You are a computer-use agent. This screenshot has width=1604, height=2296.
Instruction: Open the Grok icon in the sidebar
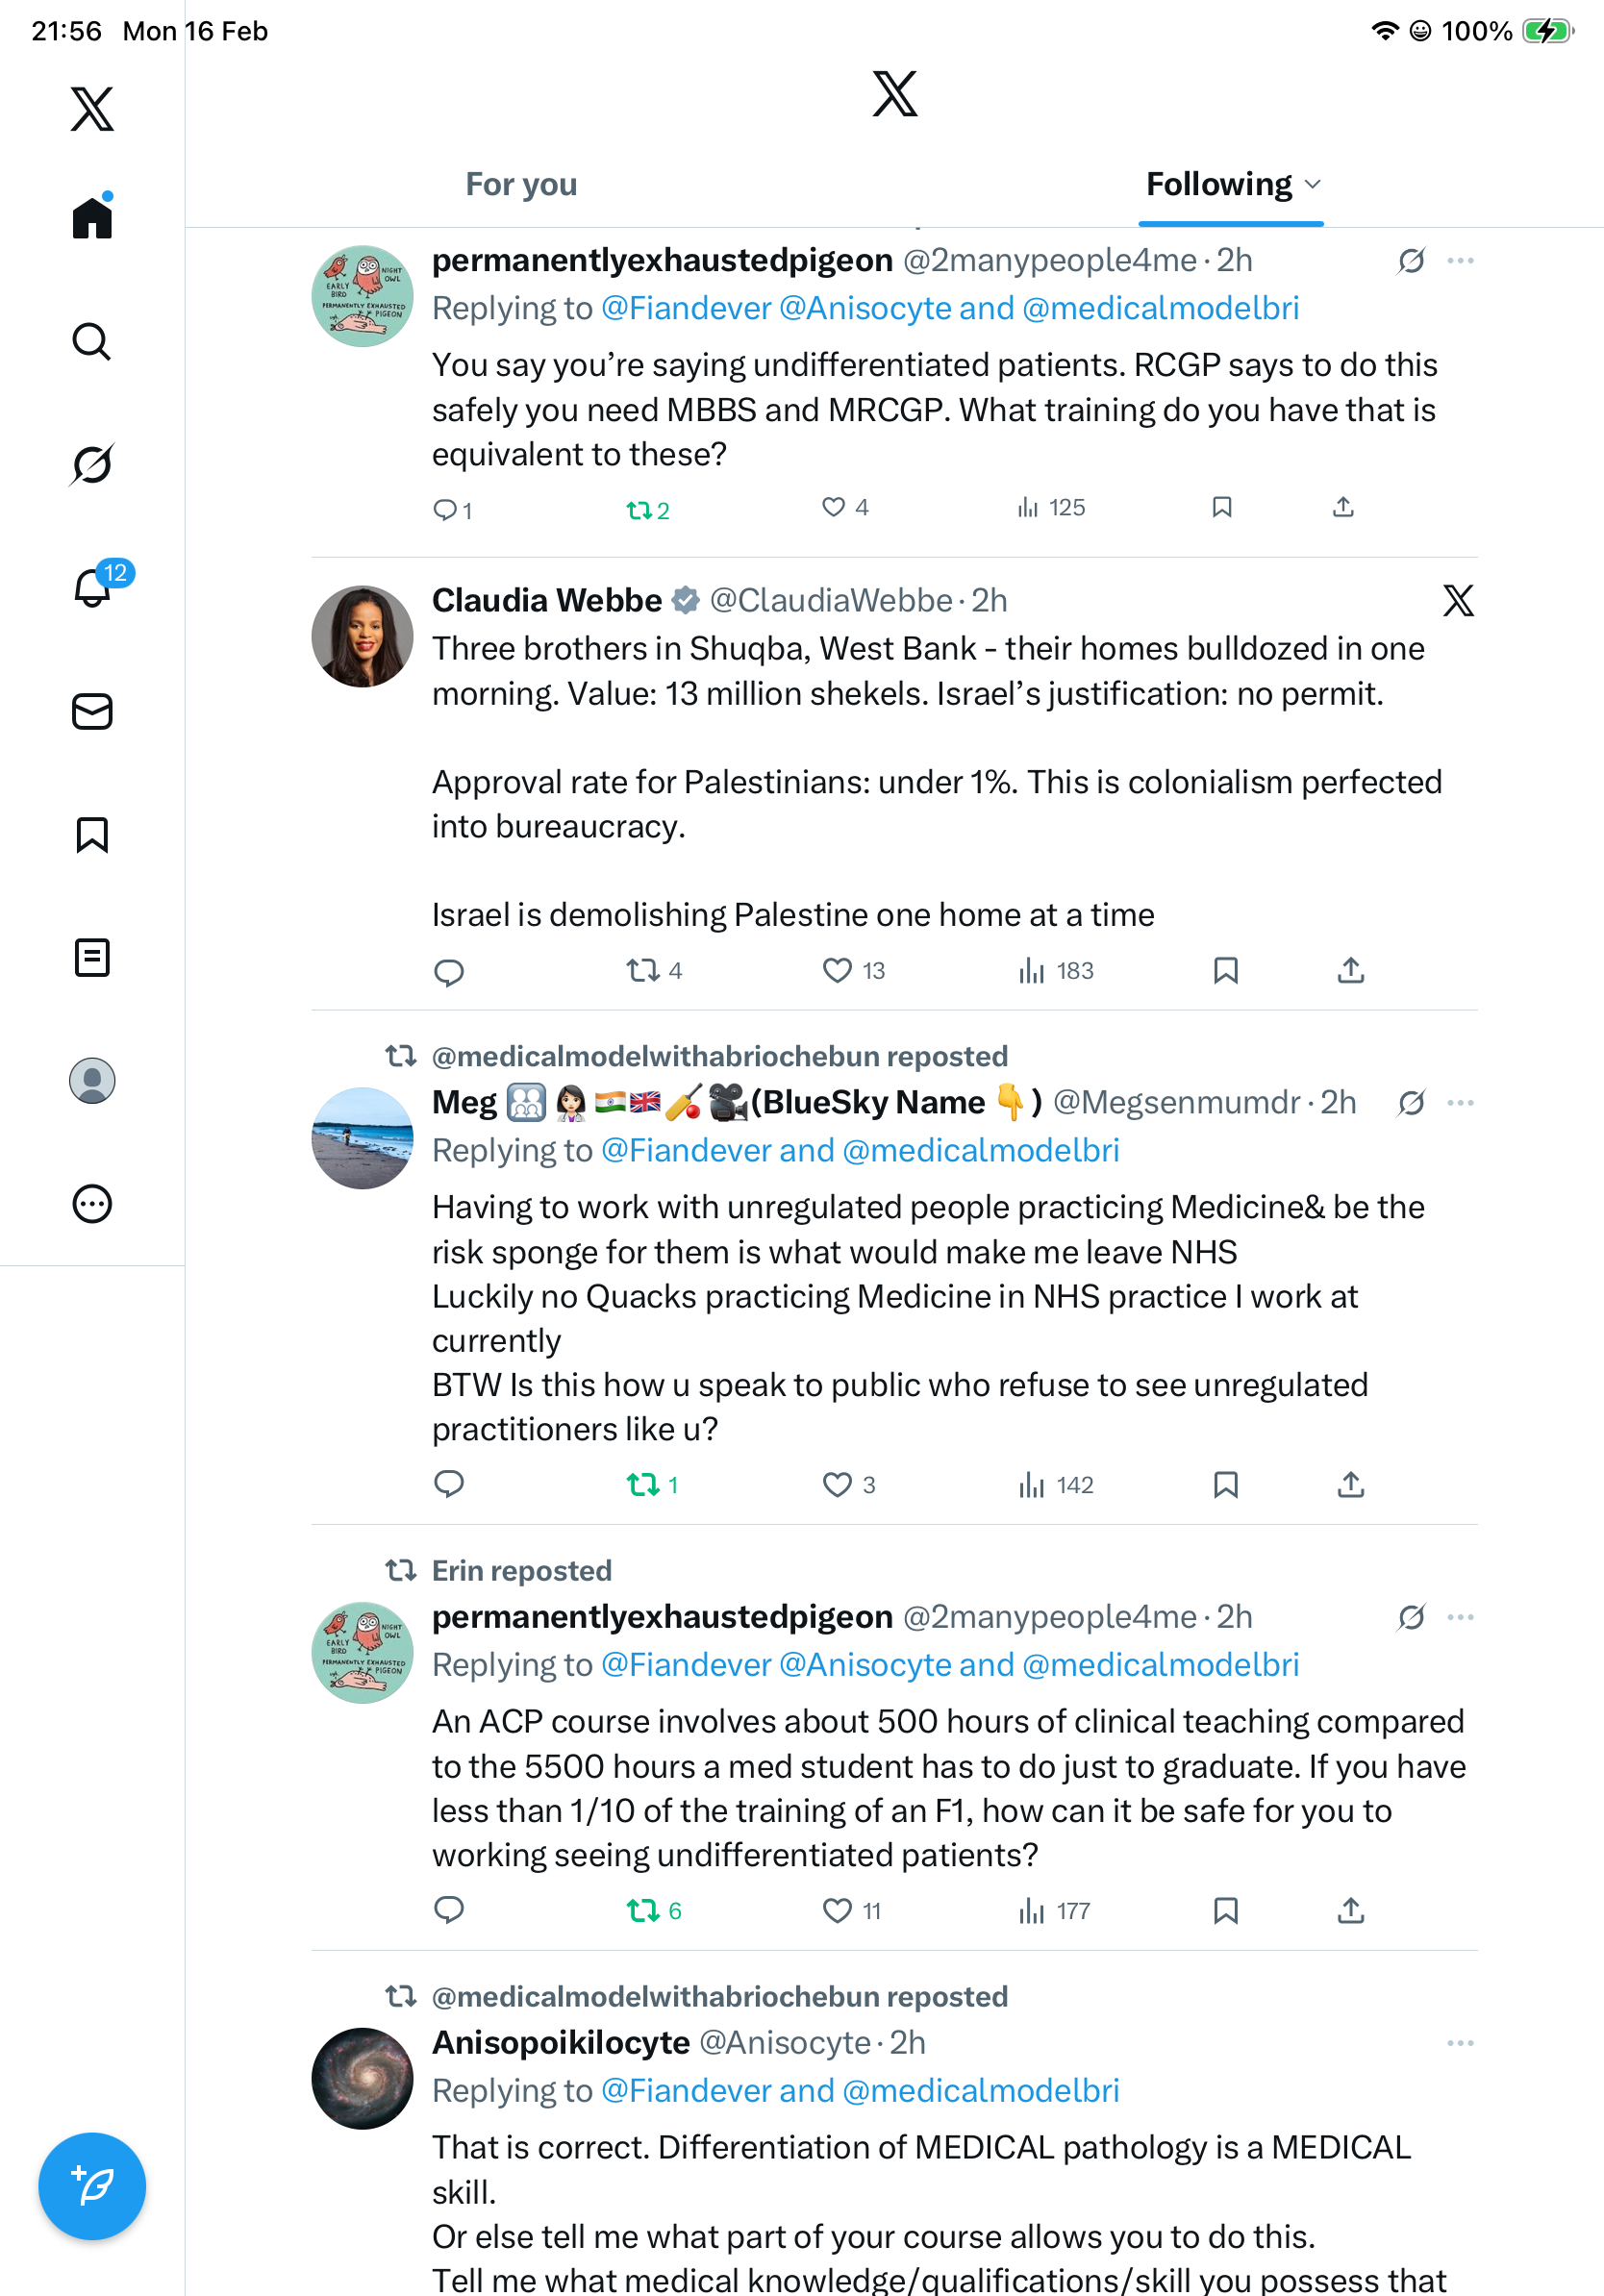92,464
